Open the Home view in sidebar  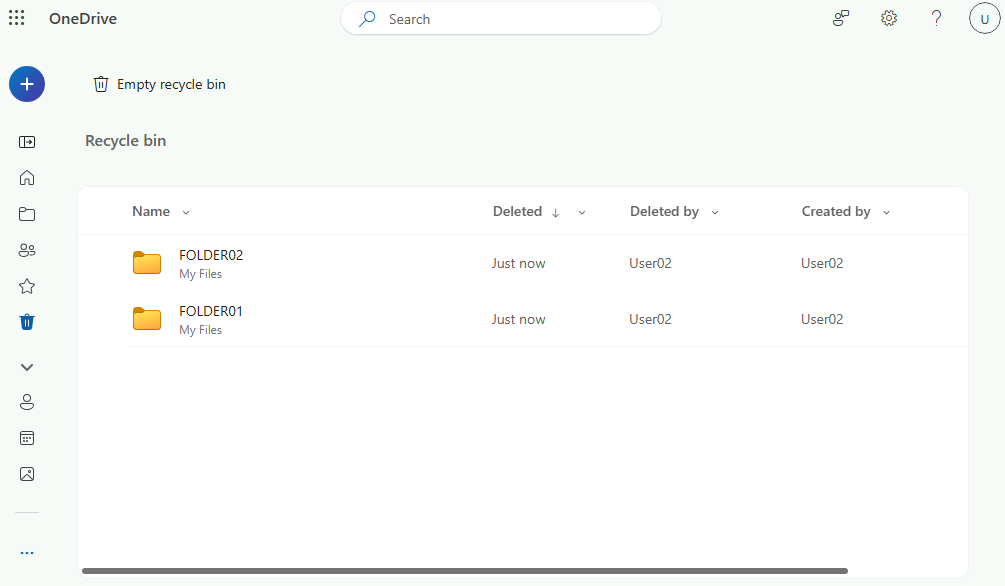click(x=27, y=178)
